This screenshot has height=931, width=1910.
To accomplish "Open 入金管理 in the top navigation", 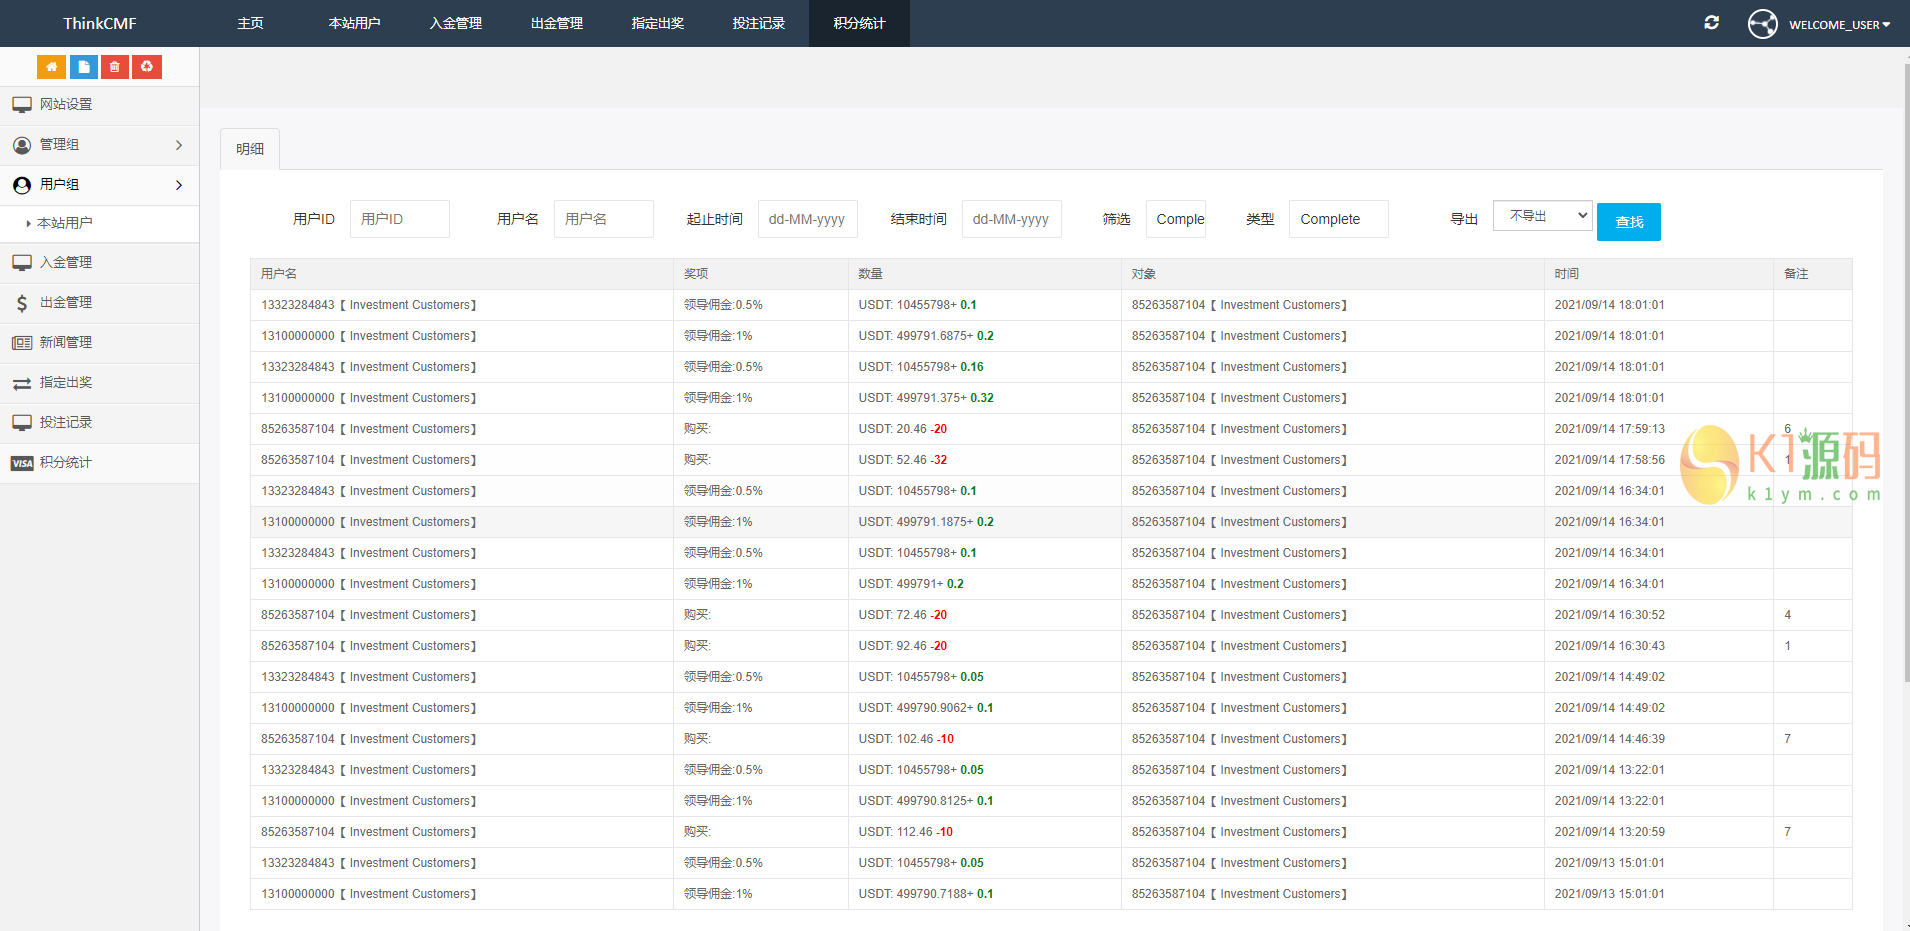I will click(455, 23).
